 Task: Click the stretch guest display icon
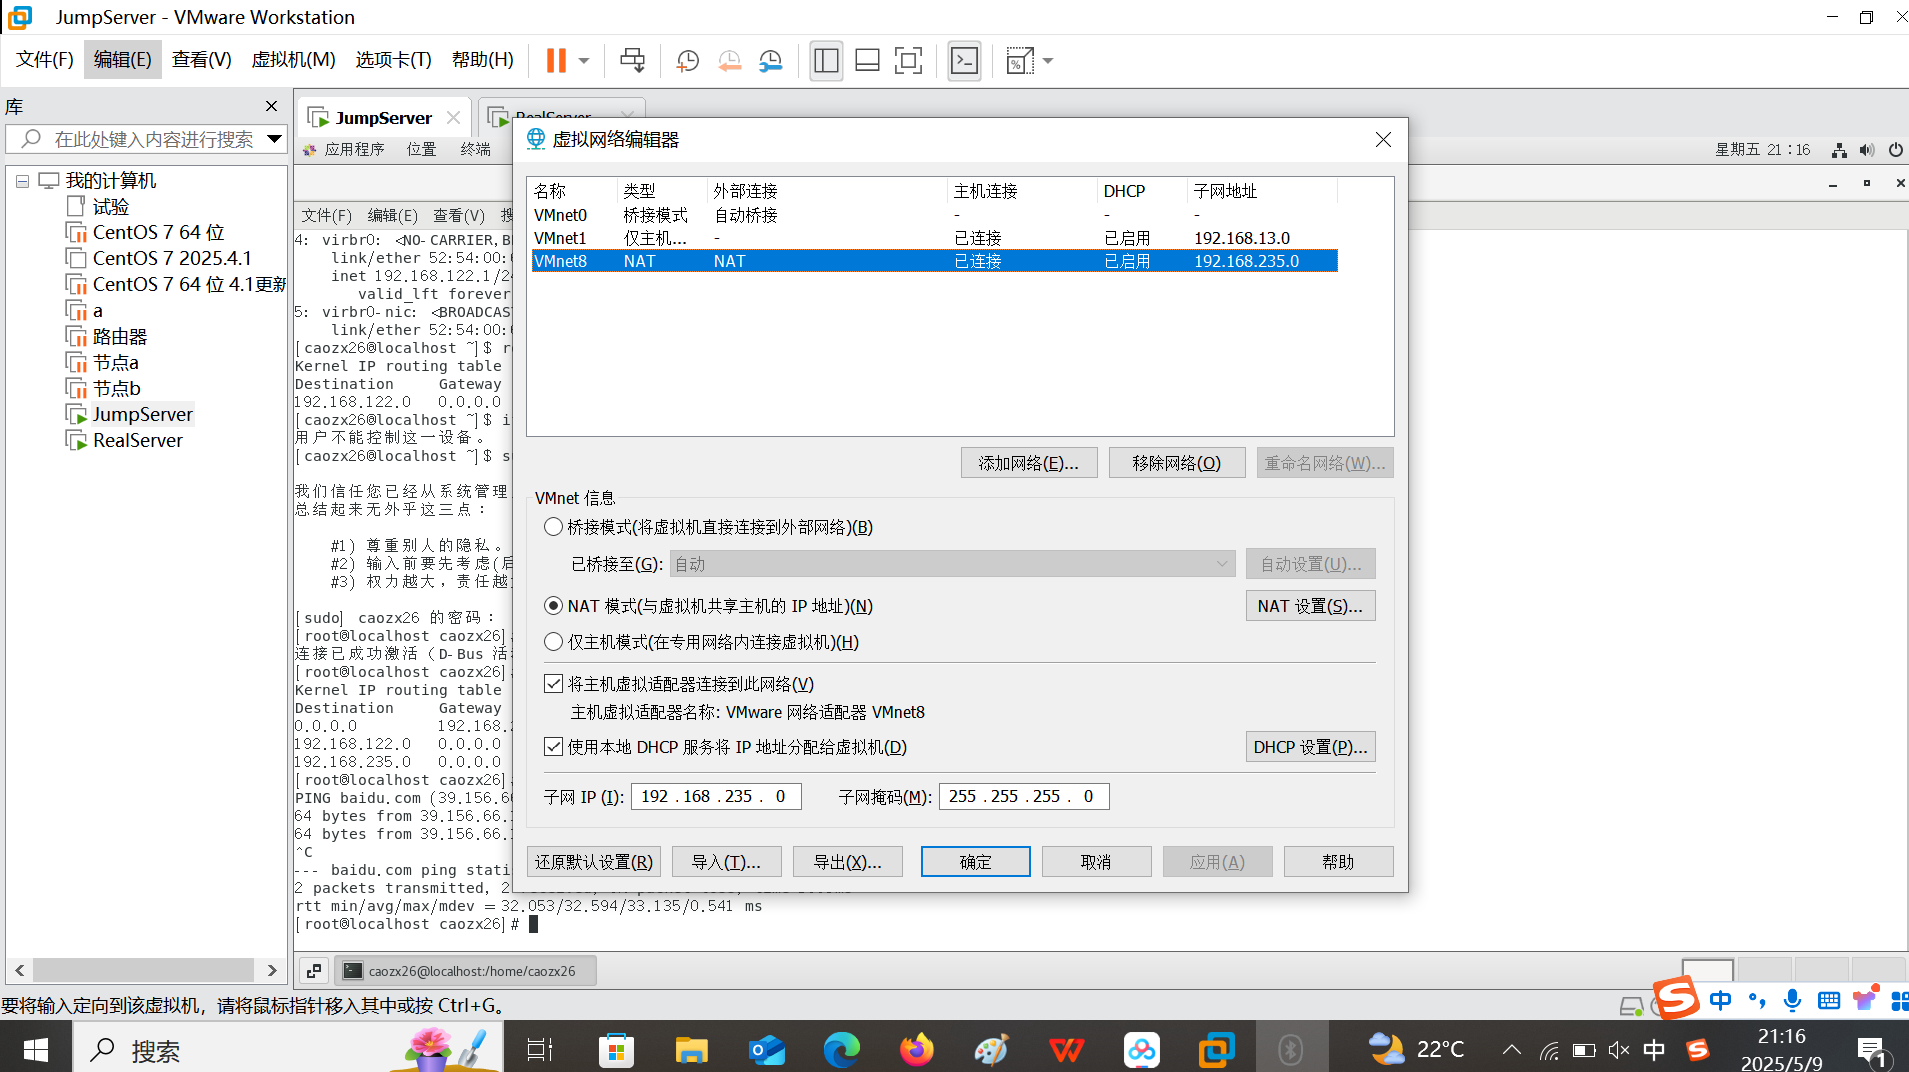click(1019, 61)
